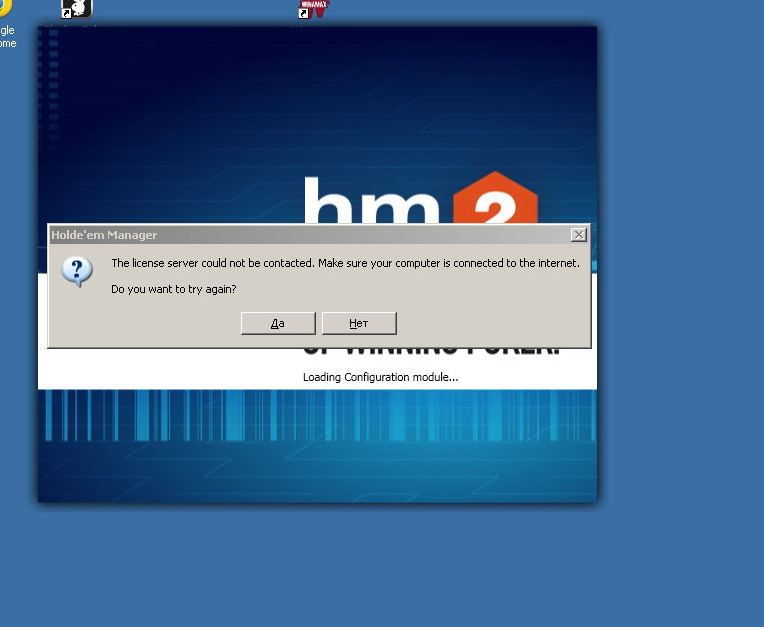Click the "Loading Configuration module..." status text
The height and width of the screenshot is (627, 764).
[381, 377]
